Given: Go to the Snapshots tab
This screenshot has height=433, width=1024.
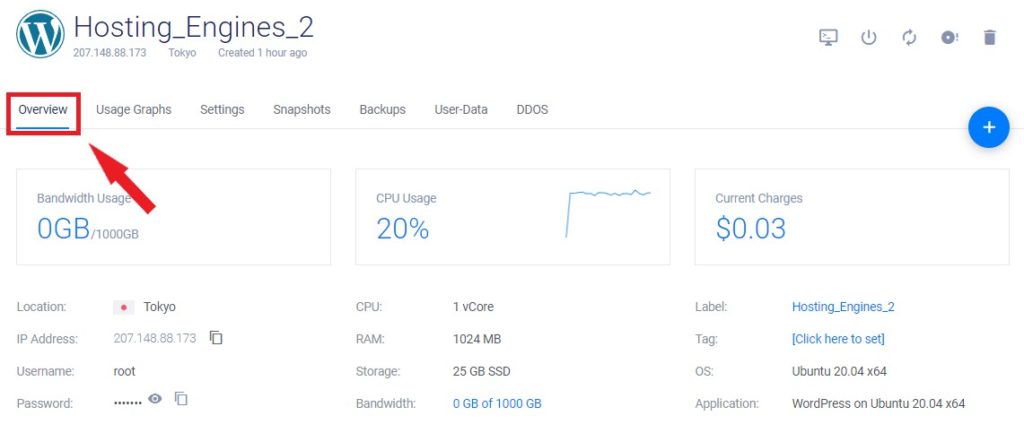Looking at the screenshot, I should tap(302, 110).
